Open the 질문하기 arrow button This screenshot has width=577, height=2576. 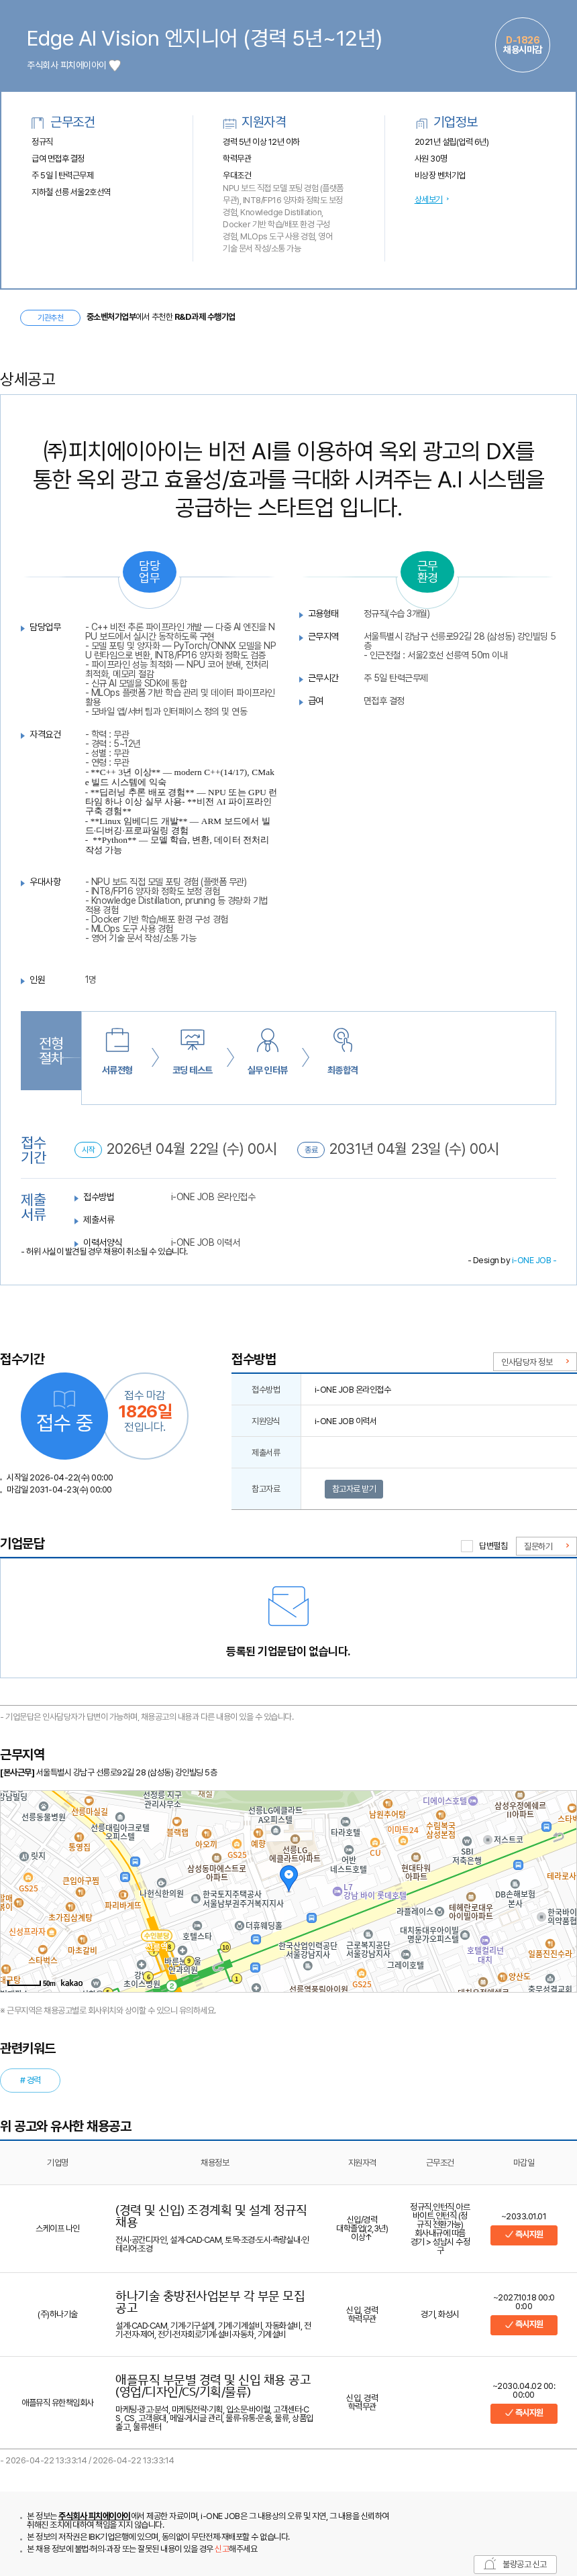pyautogui.click(x=545, y=1545)
